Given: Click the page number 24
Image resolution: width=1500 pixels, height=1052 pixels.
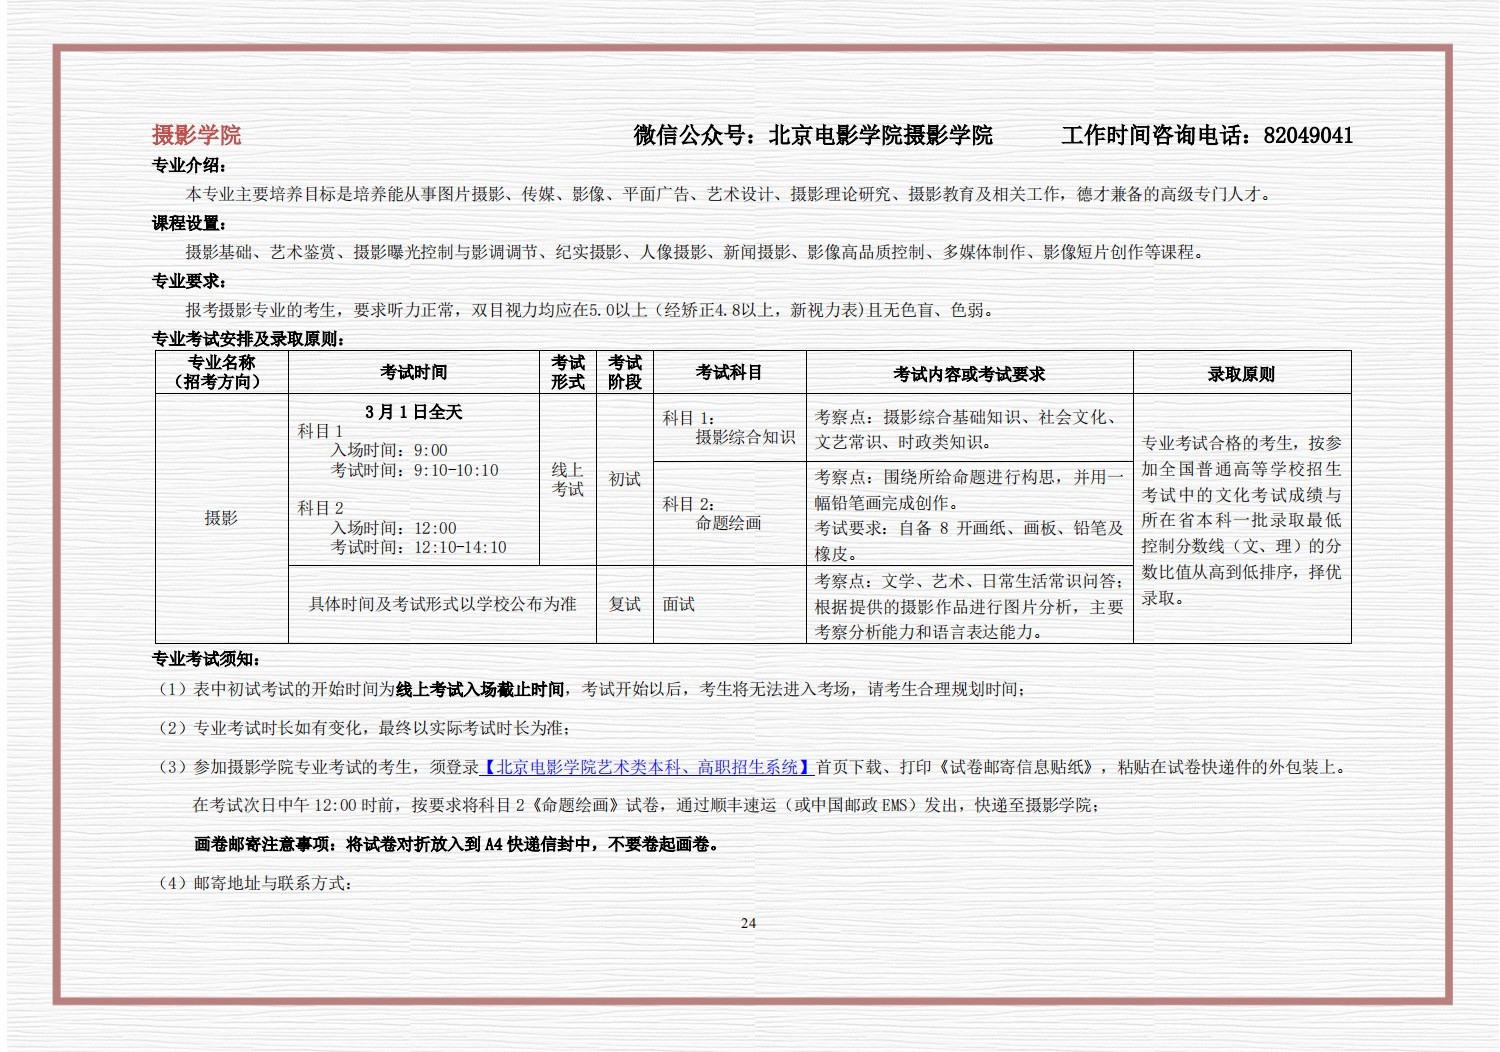Looking at the screenshot, I should pyautogui.click(x=748, y=923).
